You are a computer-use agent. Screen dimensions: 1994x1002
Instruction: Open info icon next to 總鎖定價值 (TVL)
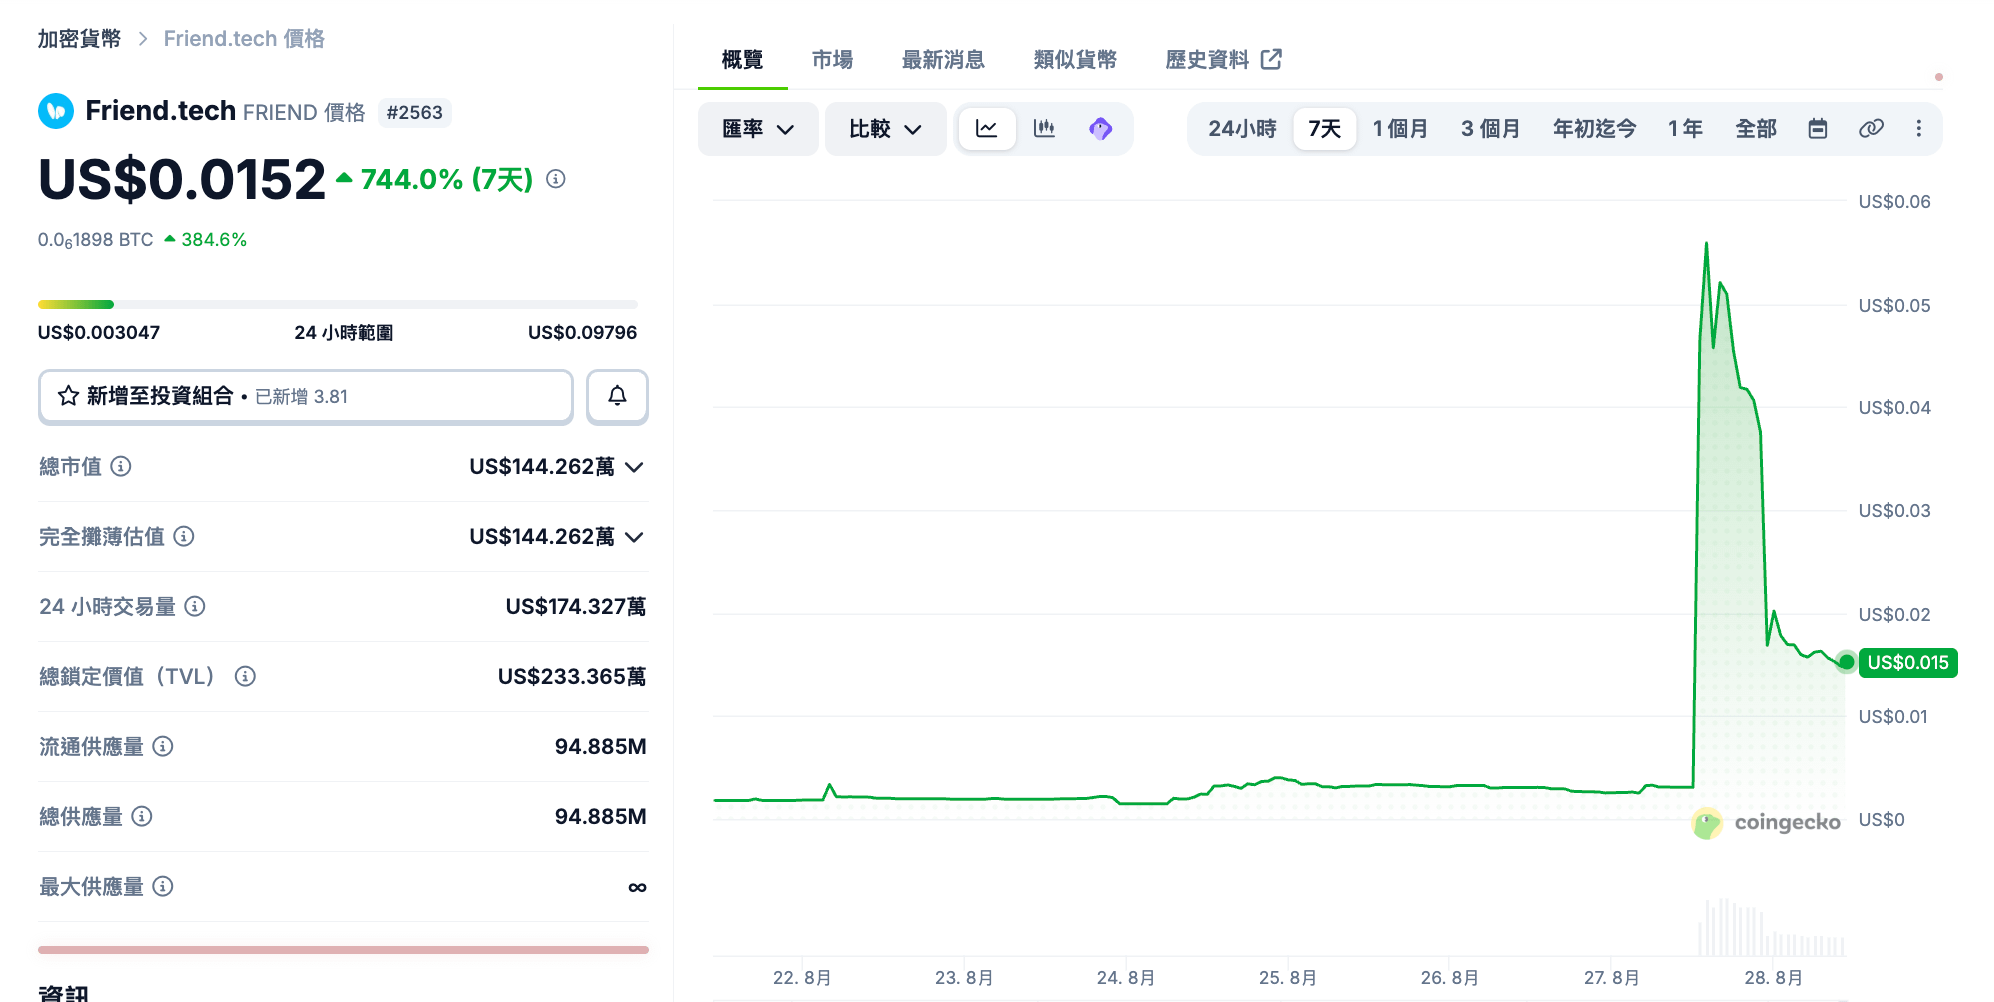click(x=245, y=676)
